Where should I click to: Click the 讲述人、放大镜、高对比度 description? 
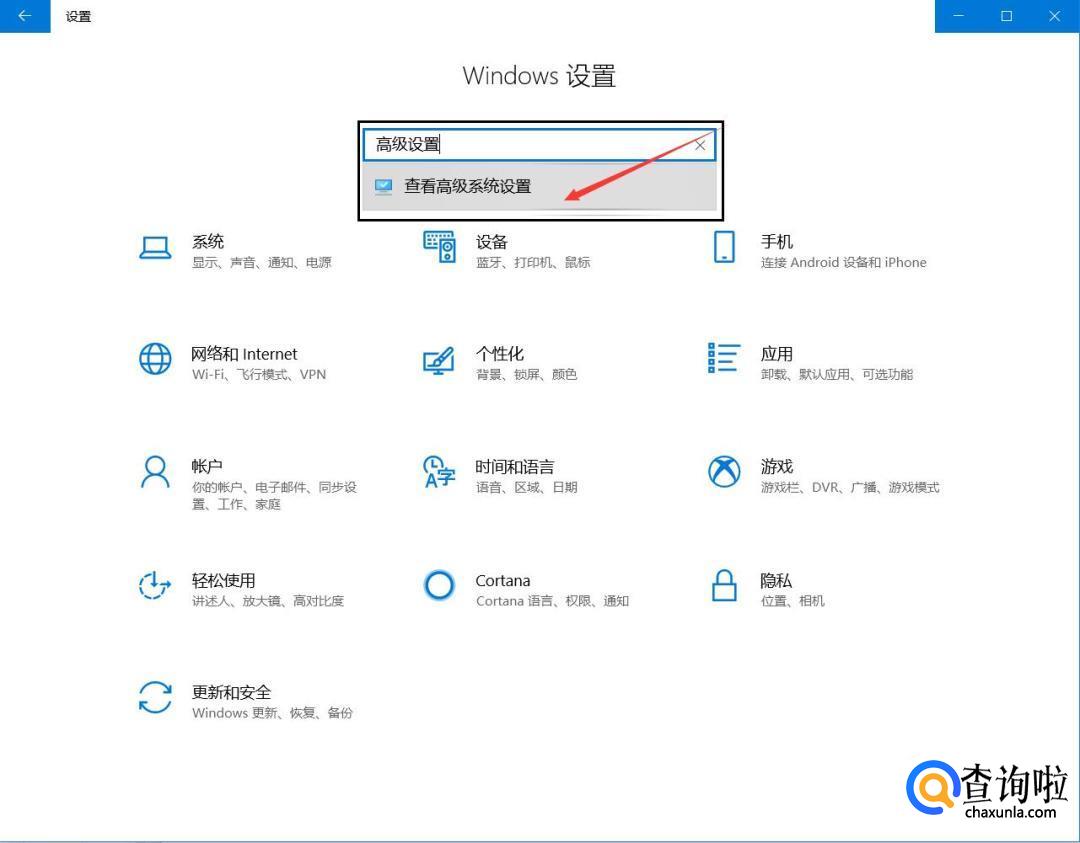[x=268, y=601]
